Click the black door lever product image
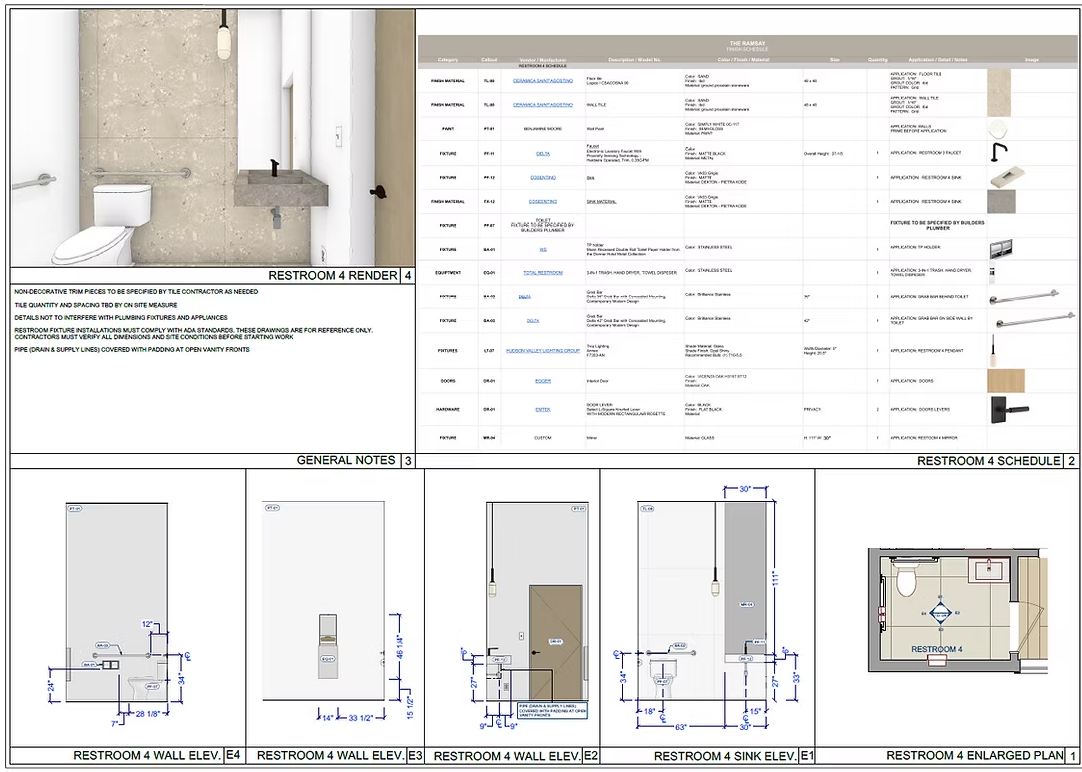The height and width of the screenshot is (772, 1082). tap(1010, 409)
